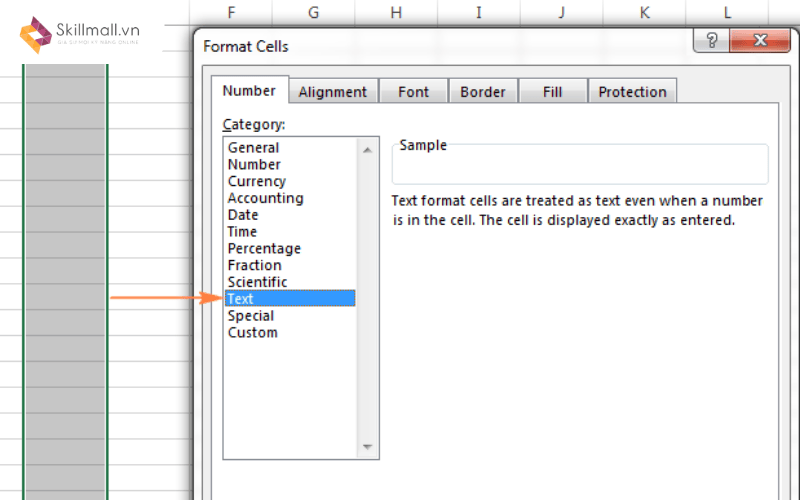The width and height of the screenshot is (800, 500).
Task: Close the Format Cells dialog
Action: tap(760, 40)
